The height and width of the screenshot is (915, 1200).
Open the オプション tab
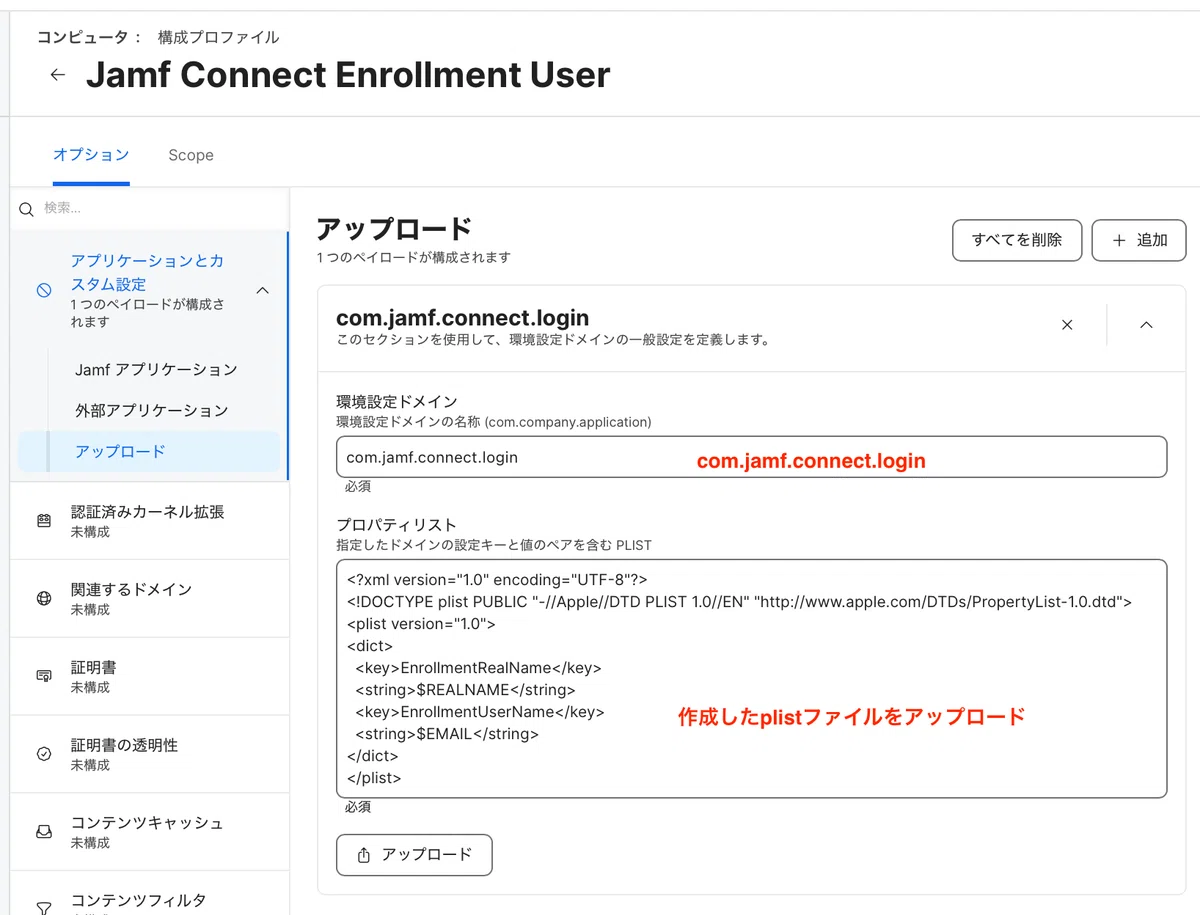click(x=91, y=155)
